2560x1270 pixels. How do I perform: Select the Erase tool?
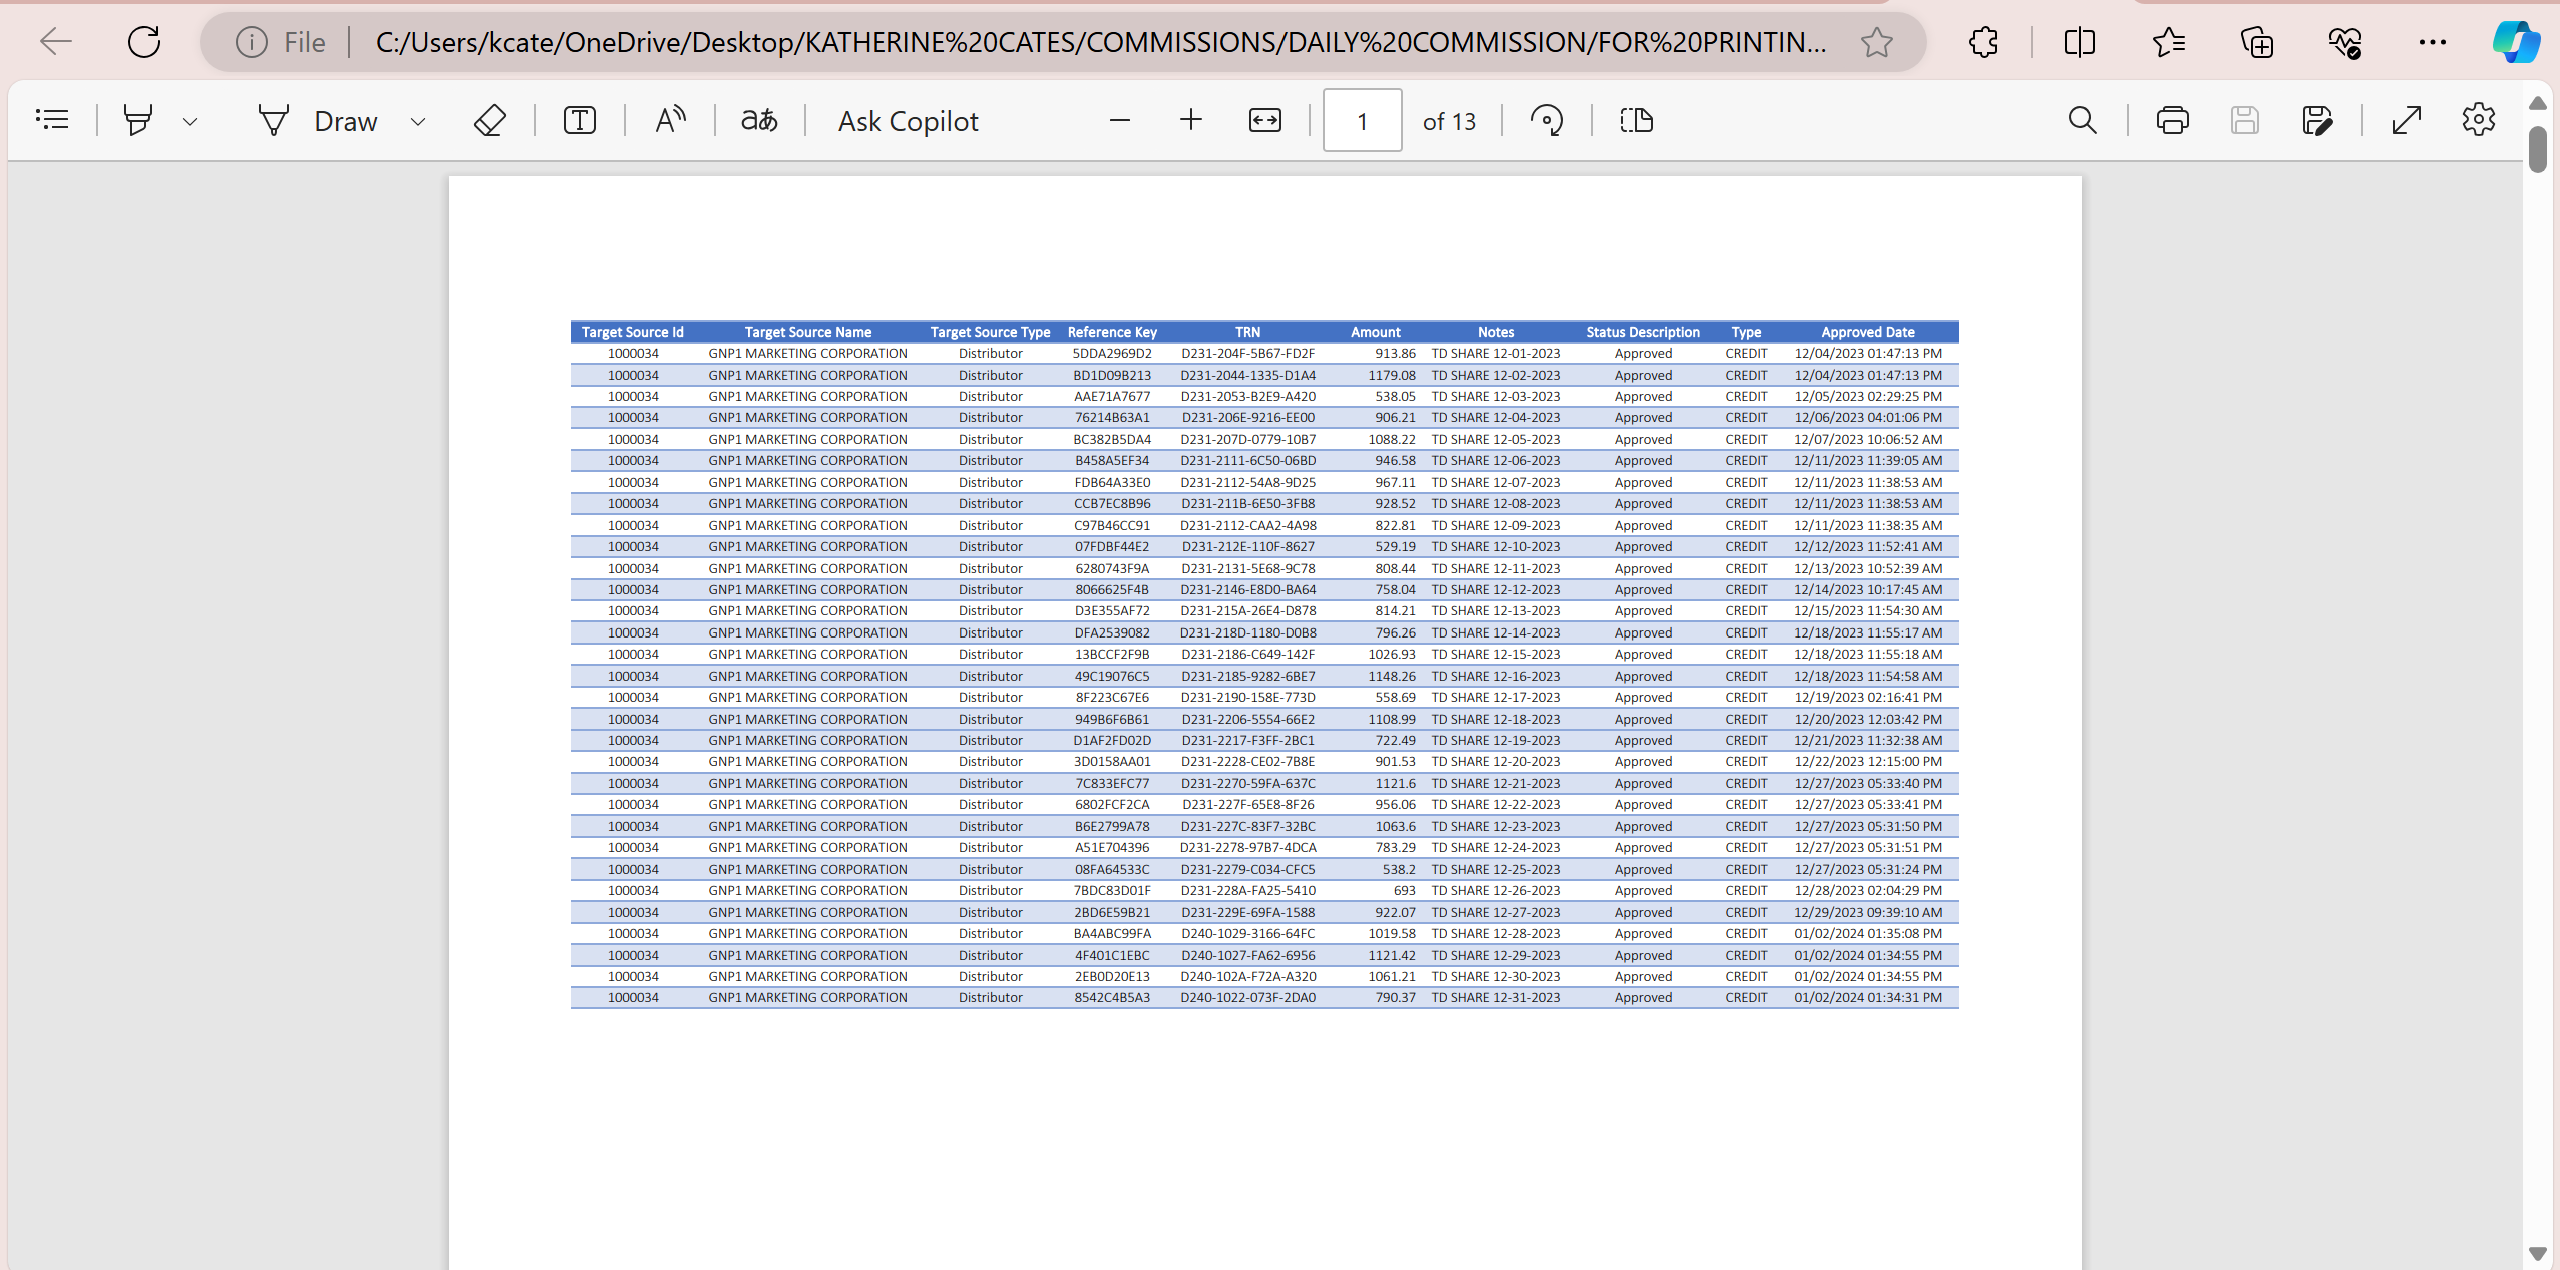click(x=489, y=120)
